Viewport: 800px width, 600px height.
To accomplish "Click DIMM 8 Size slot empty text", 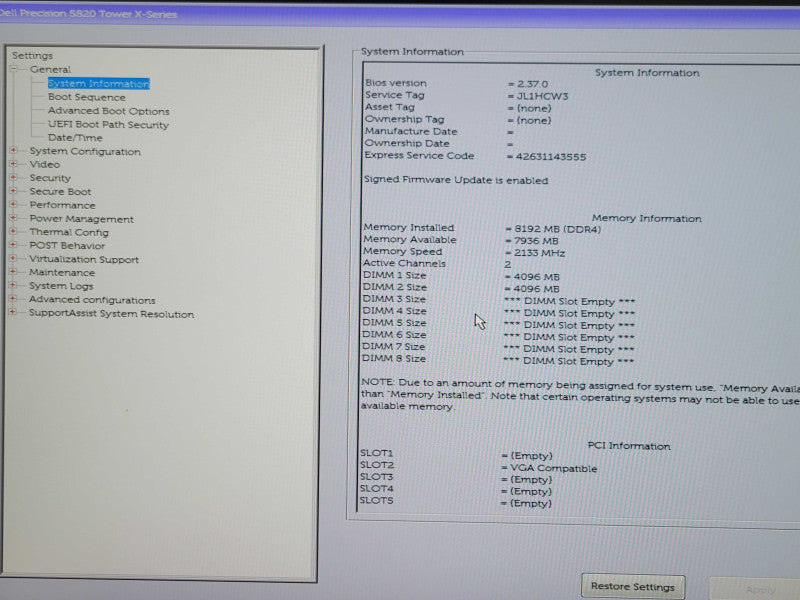I will (x=568, y=361).
